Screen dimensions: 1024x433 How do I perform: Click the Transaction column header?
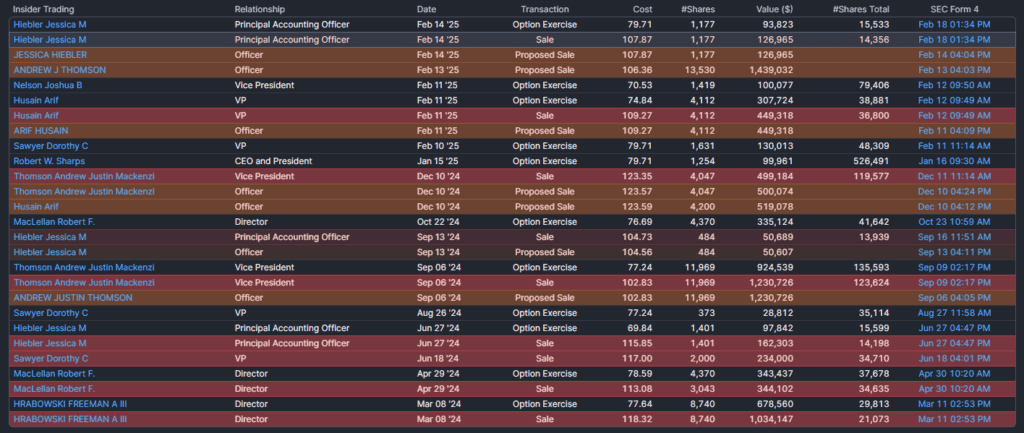pos(545,9)
